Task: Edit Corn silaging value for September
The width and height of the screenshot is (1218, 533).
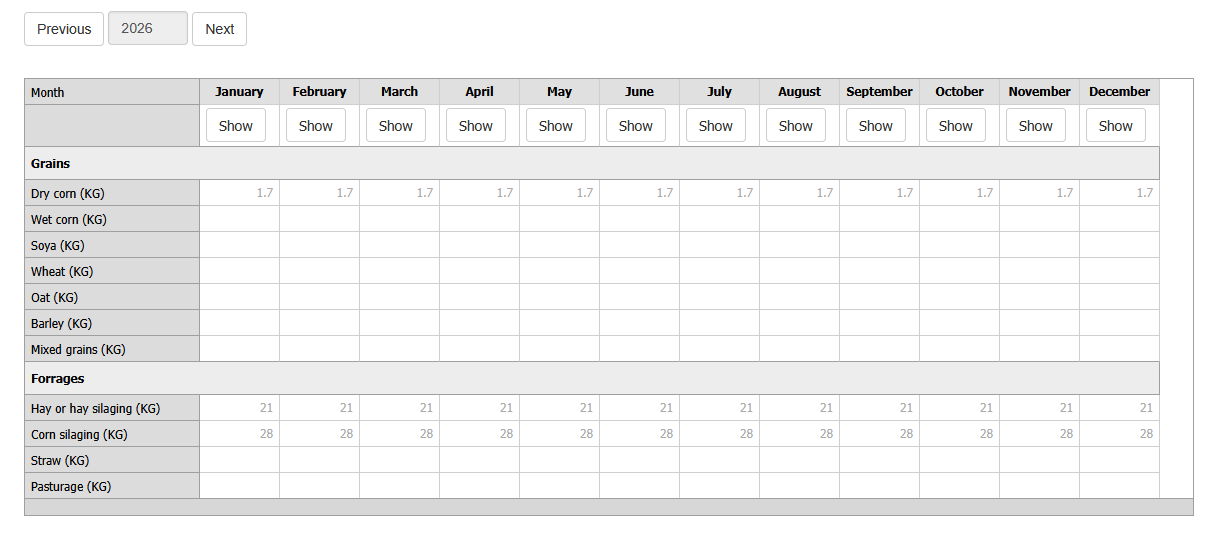Action: tap(880, 434)
